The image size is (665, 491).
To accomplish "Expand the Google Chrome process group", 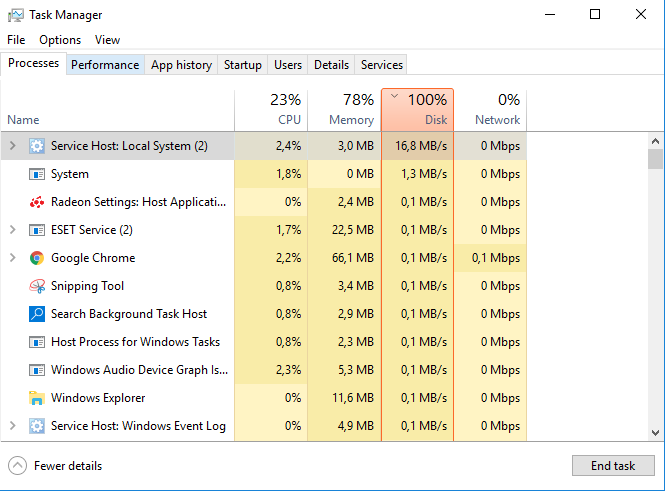I will [x=13, y=258].
